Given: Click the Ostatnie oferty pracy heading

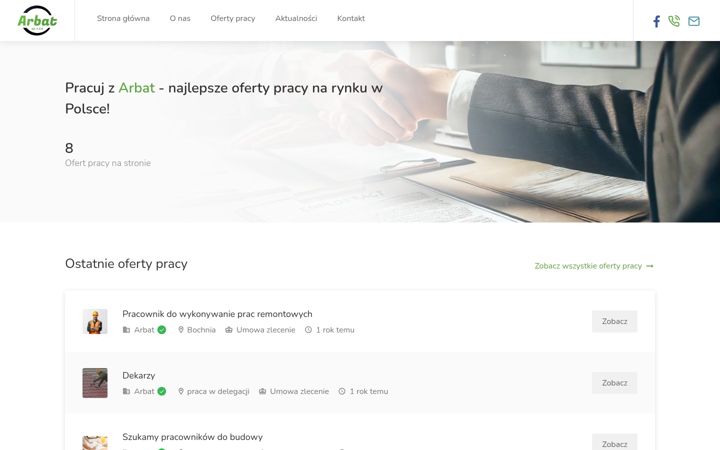Looking at the screenshot, I should 126,264.
